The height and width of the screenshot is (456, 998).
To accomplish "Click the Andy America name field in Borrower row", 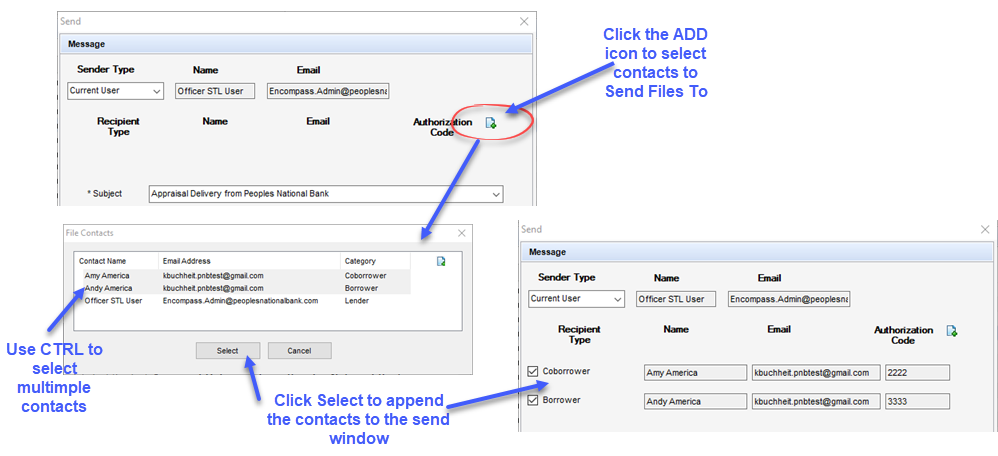I will click(x=694, y=402).
